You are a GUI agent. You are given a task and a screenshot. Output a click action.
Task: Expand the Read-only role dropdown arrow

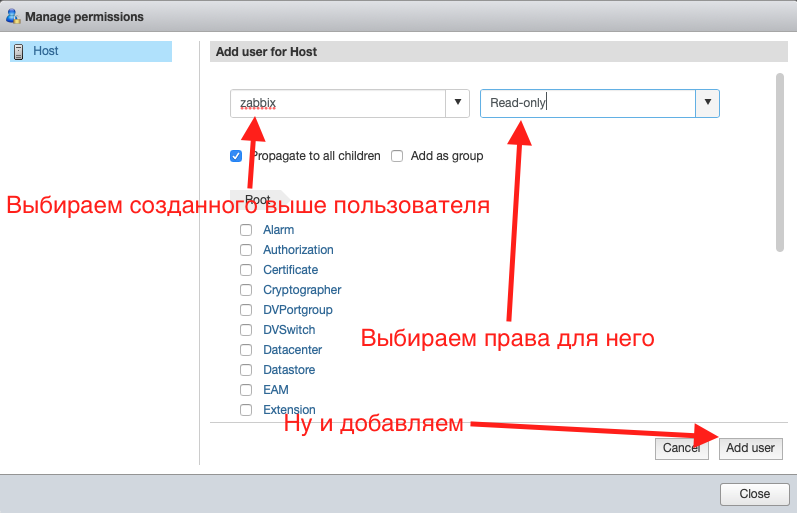(x=707, y=103)
